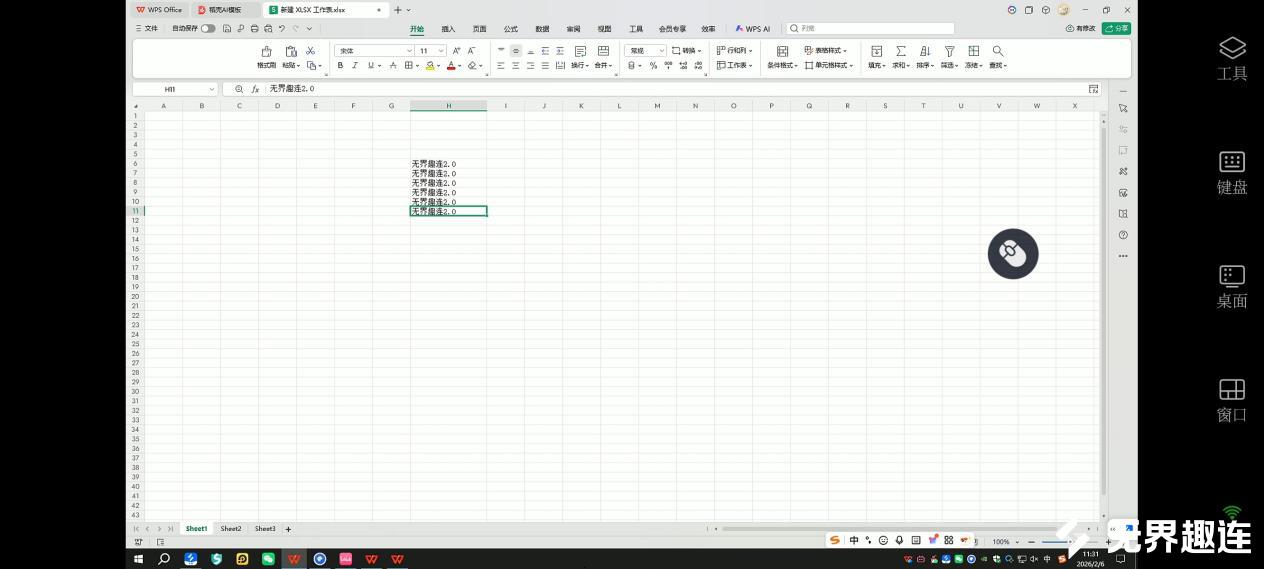The height and width of the screenshot is (569, 1264).
Task: Click the Save icon in quick toolbar
Action: [x=228, y=29]
